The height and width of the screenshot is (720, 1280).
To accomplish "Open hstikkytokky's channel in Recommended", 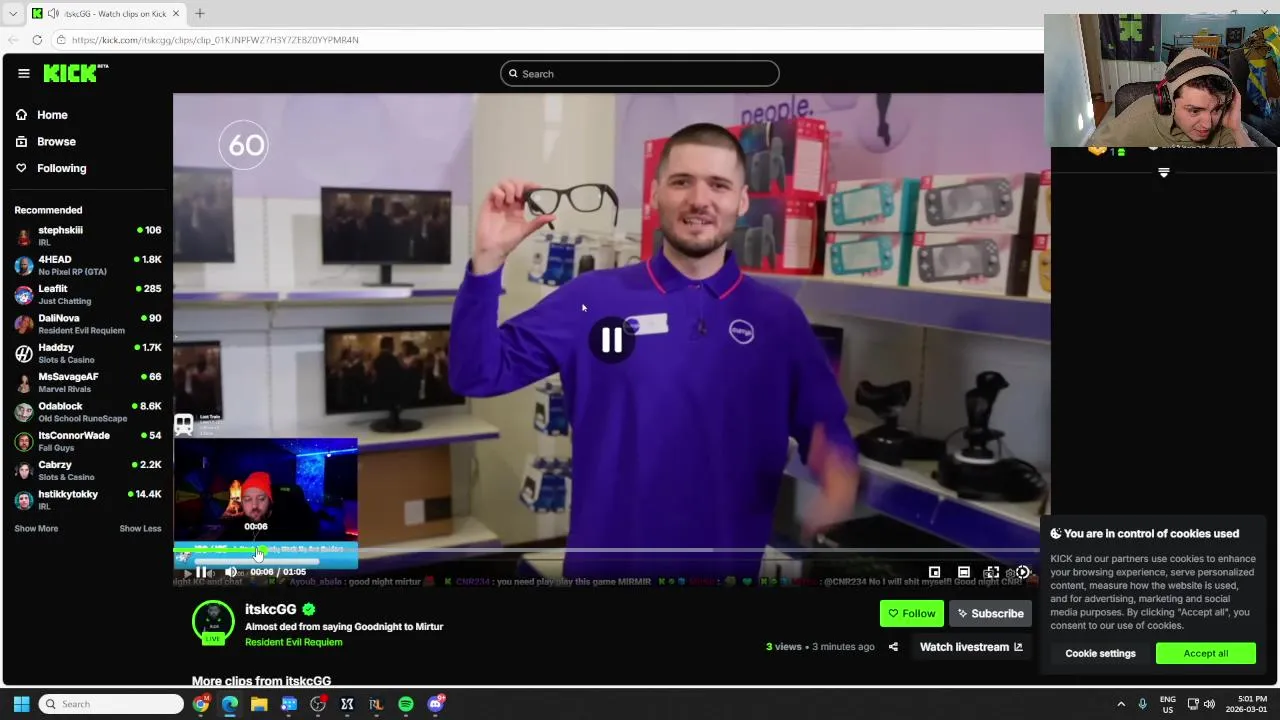I will [x=88, y=500].
